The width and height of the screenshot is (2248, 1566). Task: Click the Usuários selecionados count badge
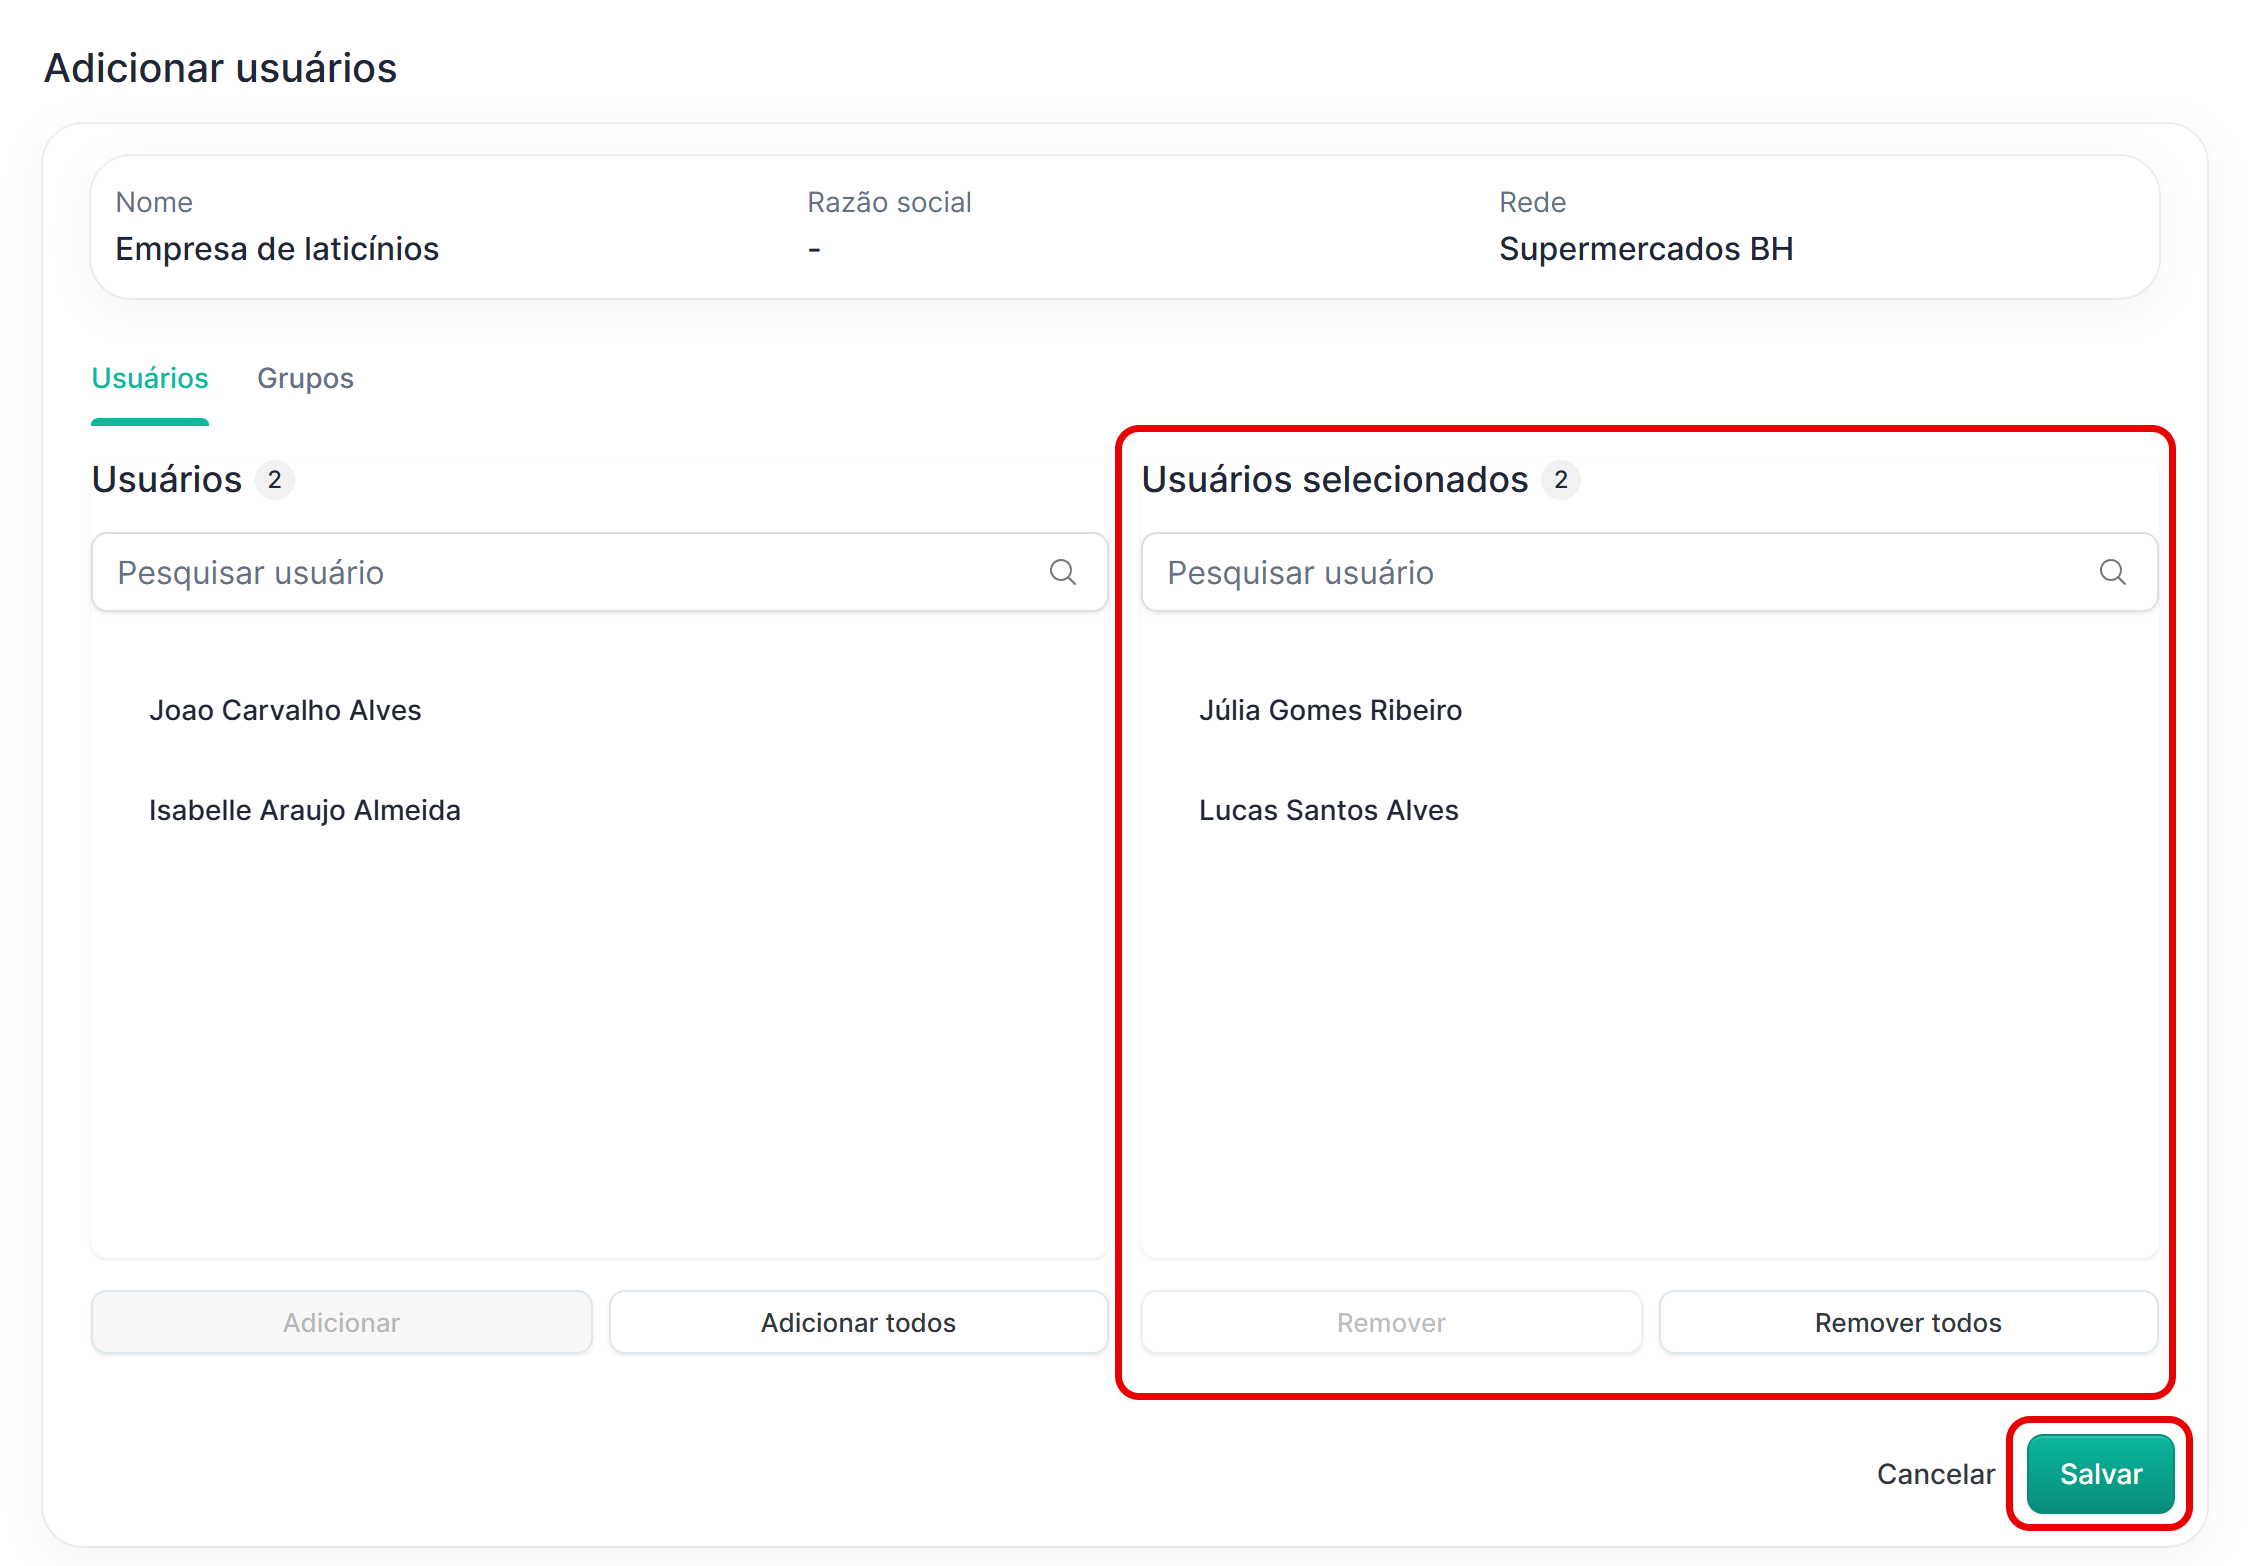click(1560, 480)
